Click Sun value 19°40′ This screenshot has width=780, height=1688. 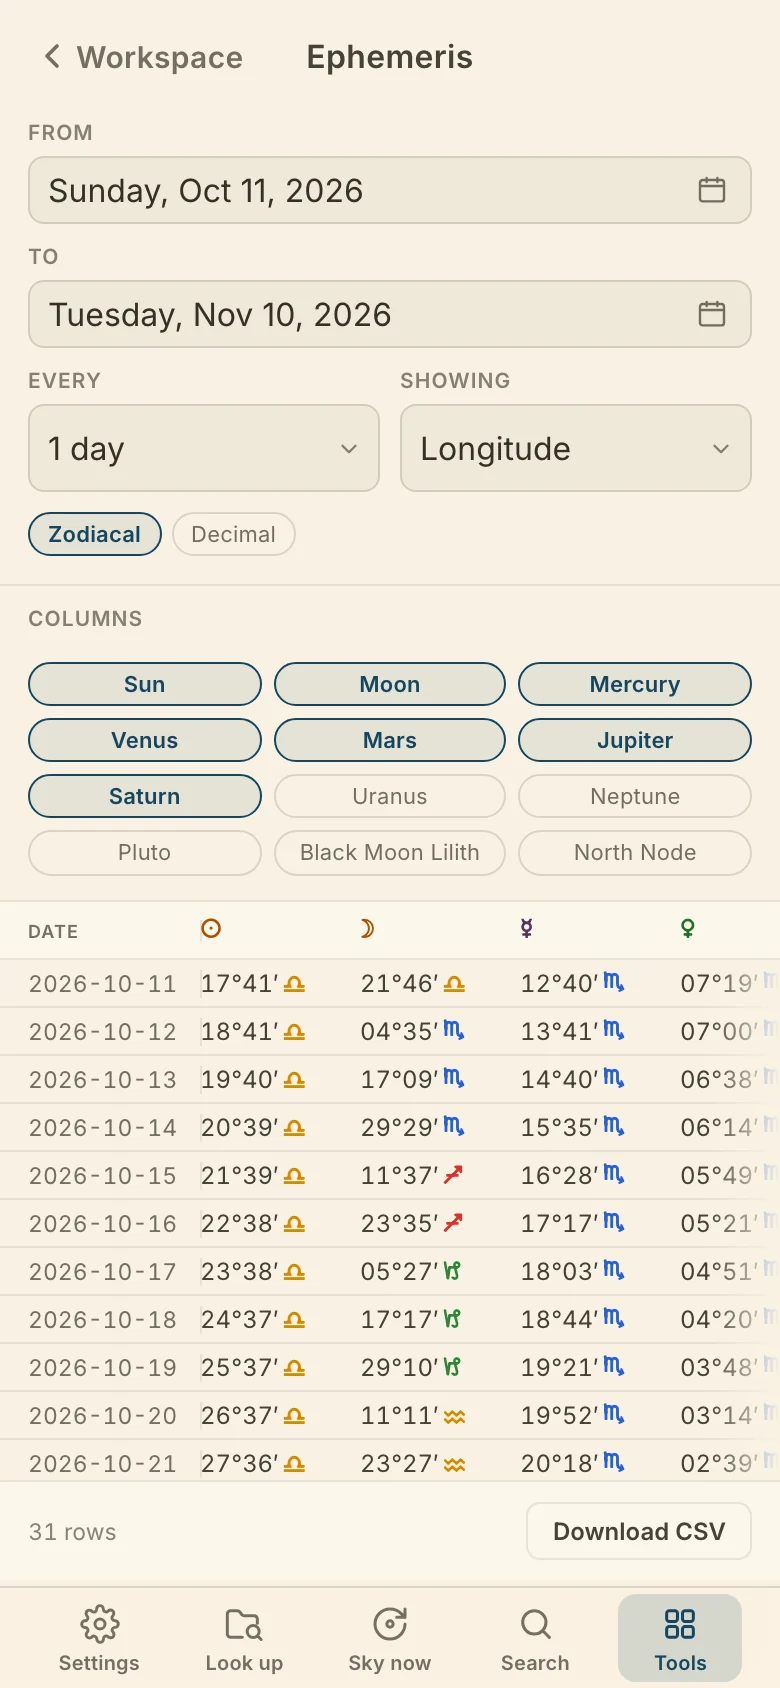coord(240,1080)
